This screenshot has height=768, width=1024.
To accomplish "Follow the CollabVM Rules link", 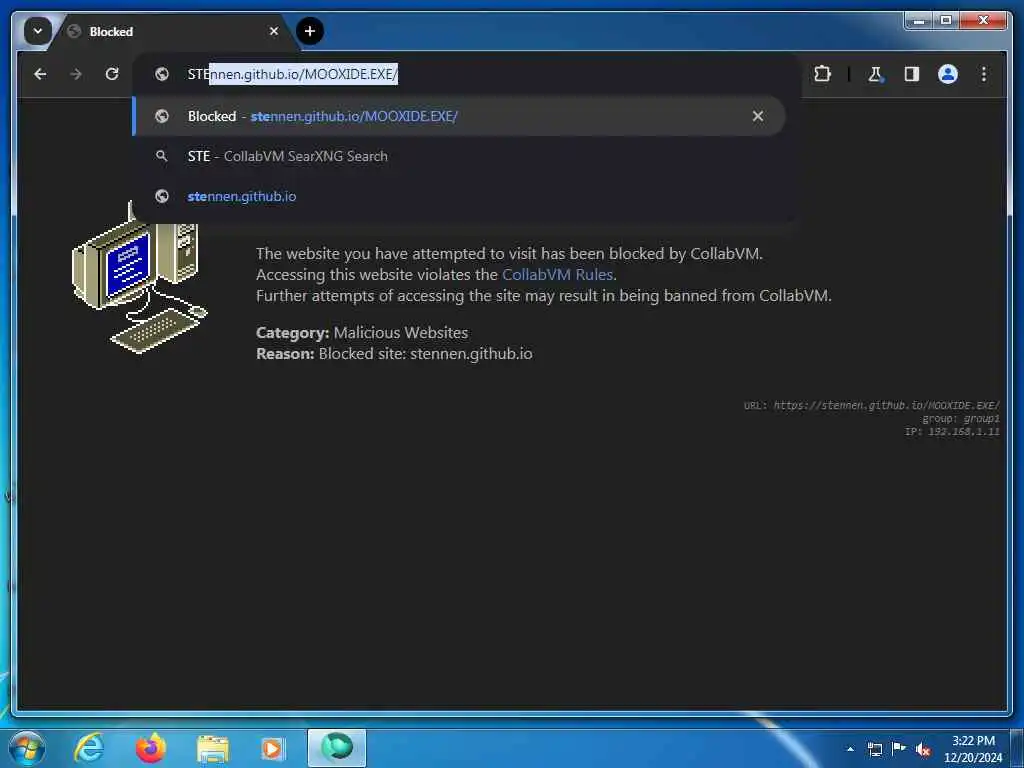I will point(557,275).
